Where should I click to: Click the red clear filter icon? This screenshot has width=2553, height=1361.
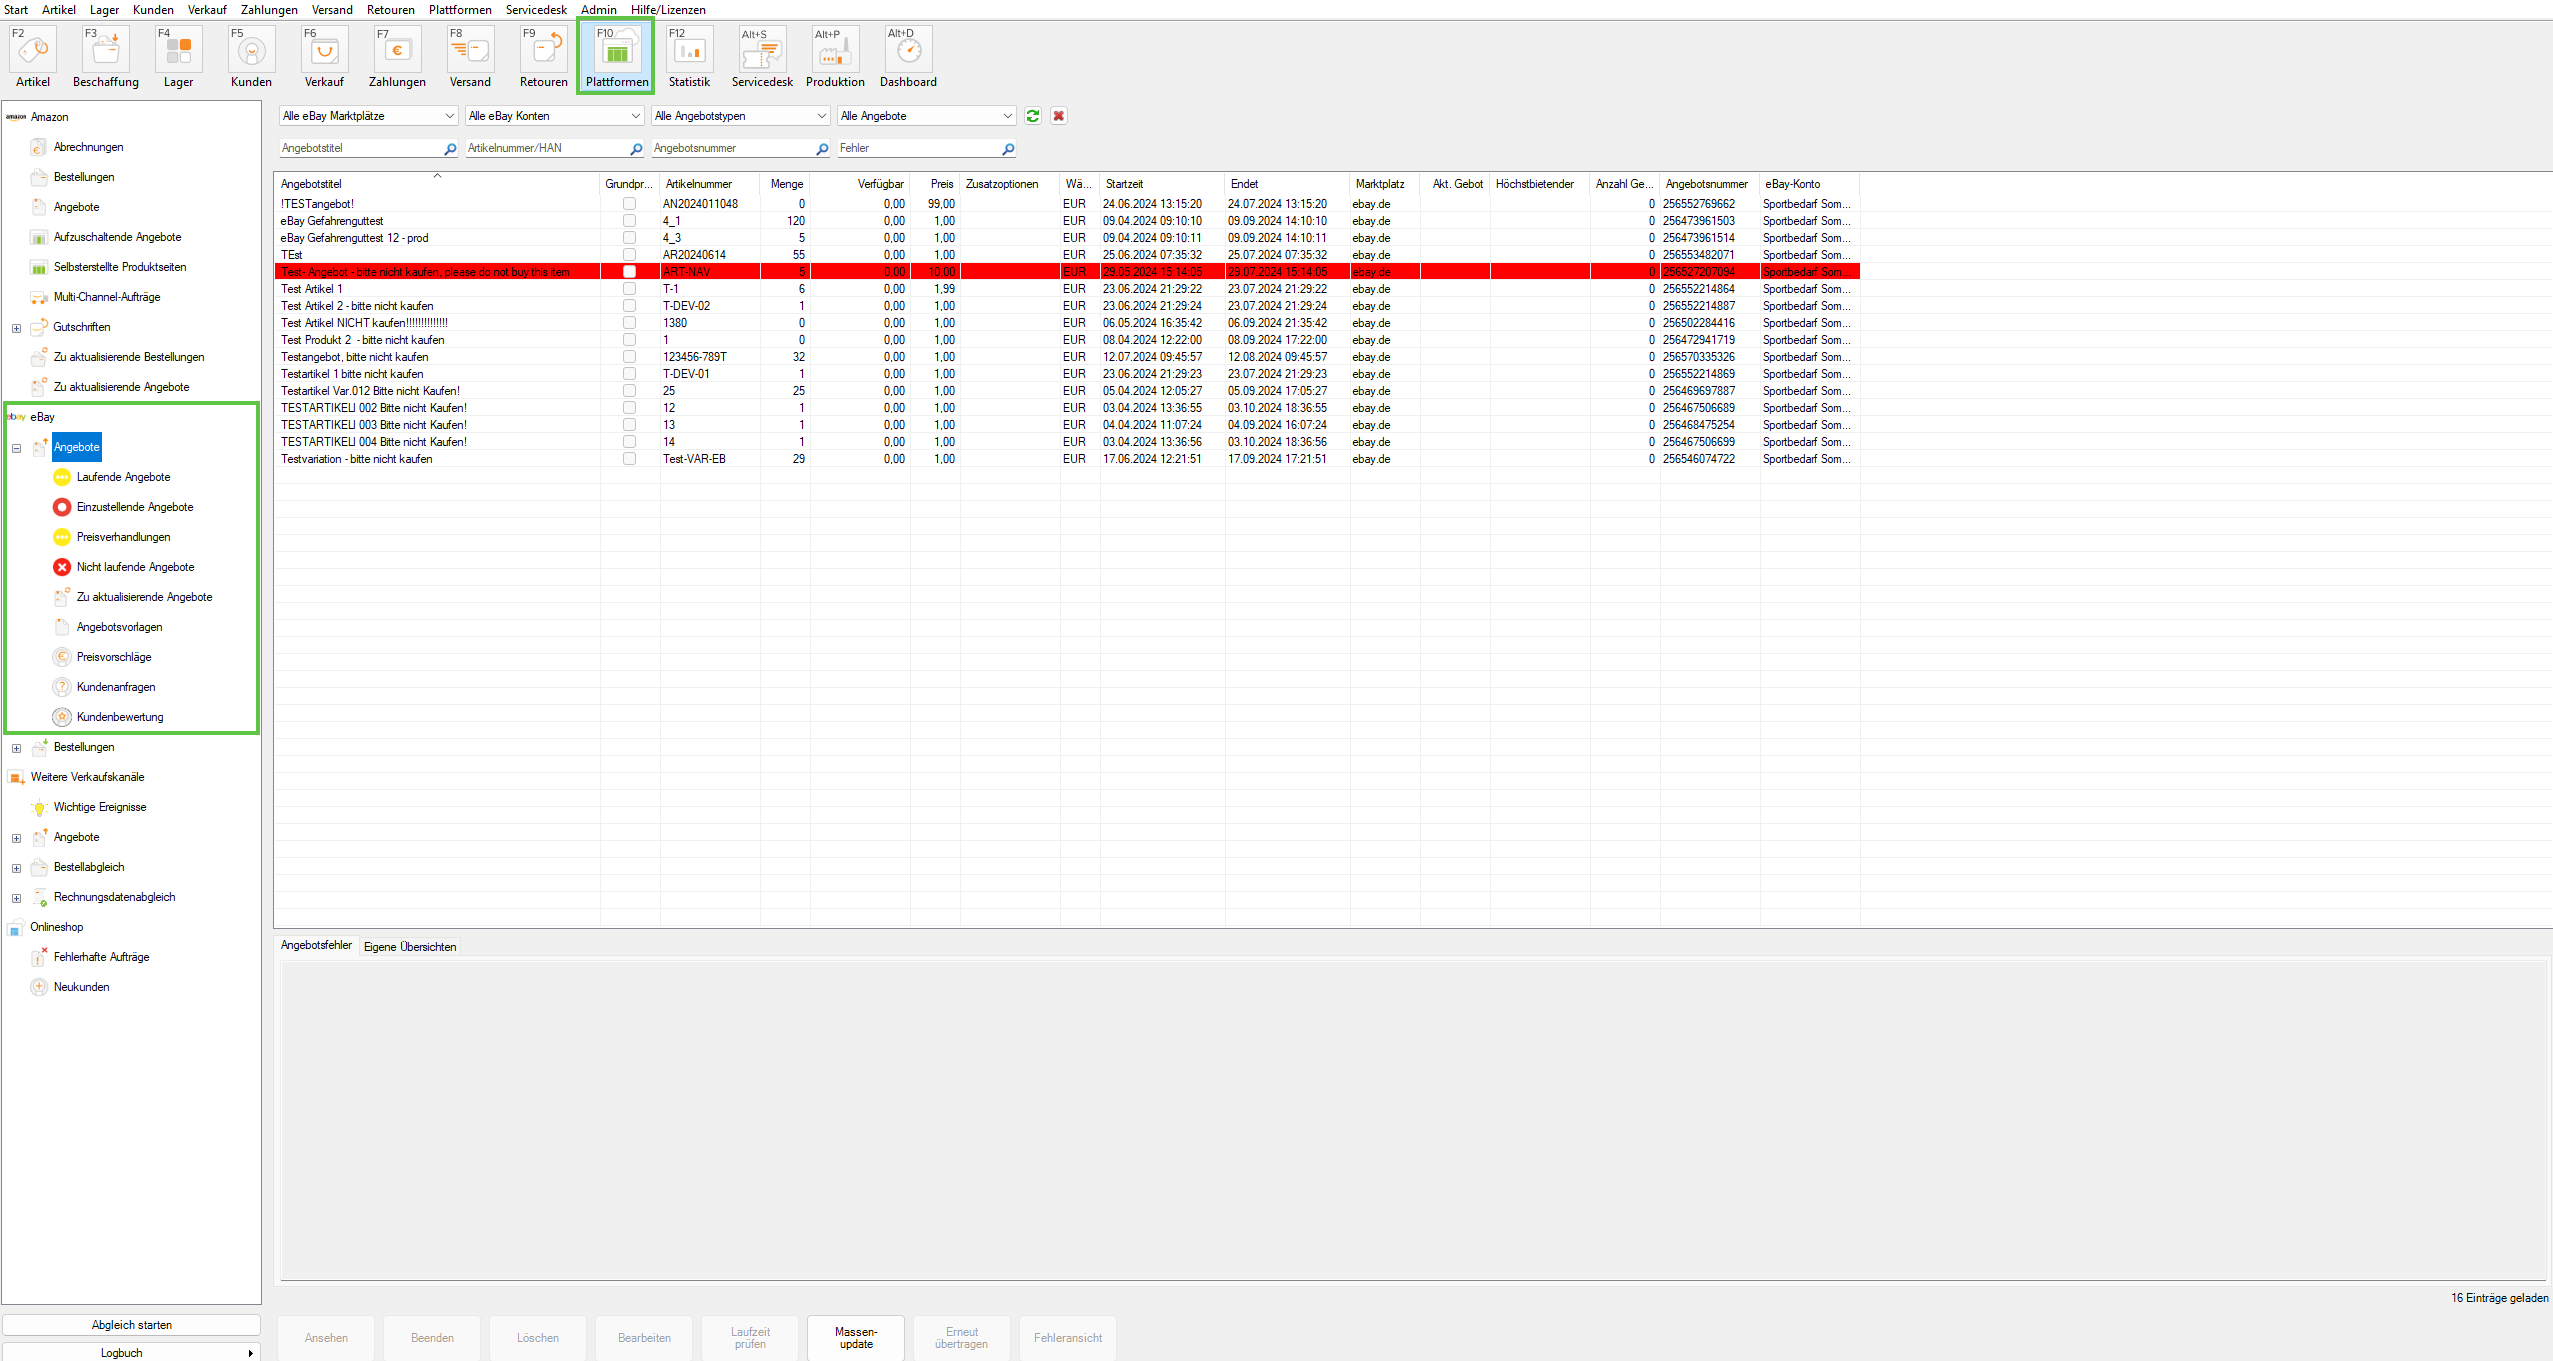pos(1058,116)
